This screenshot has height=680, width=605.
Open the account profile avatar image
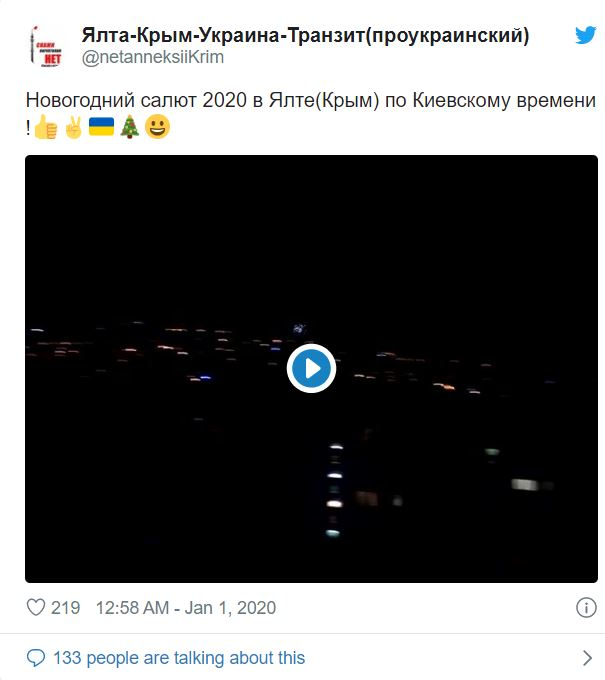(x=46, y=46)
